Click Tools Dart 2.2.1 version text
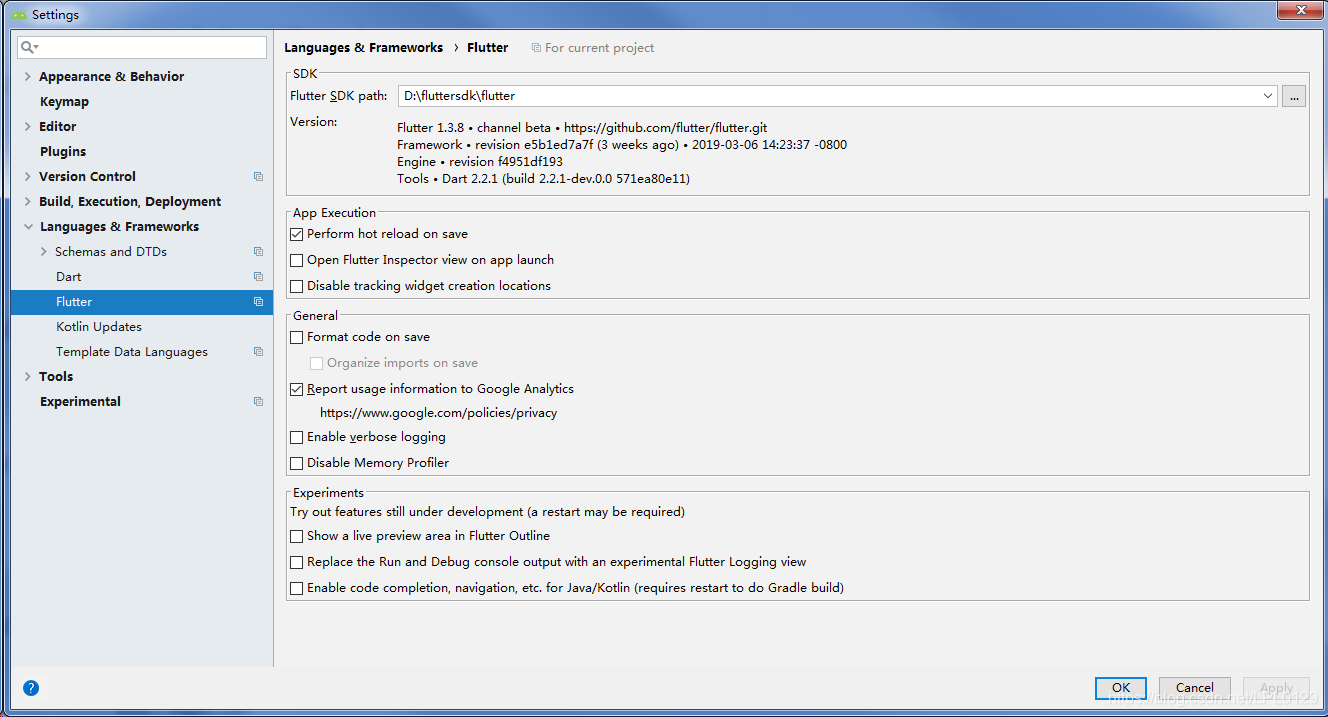 coord(543,179)
